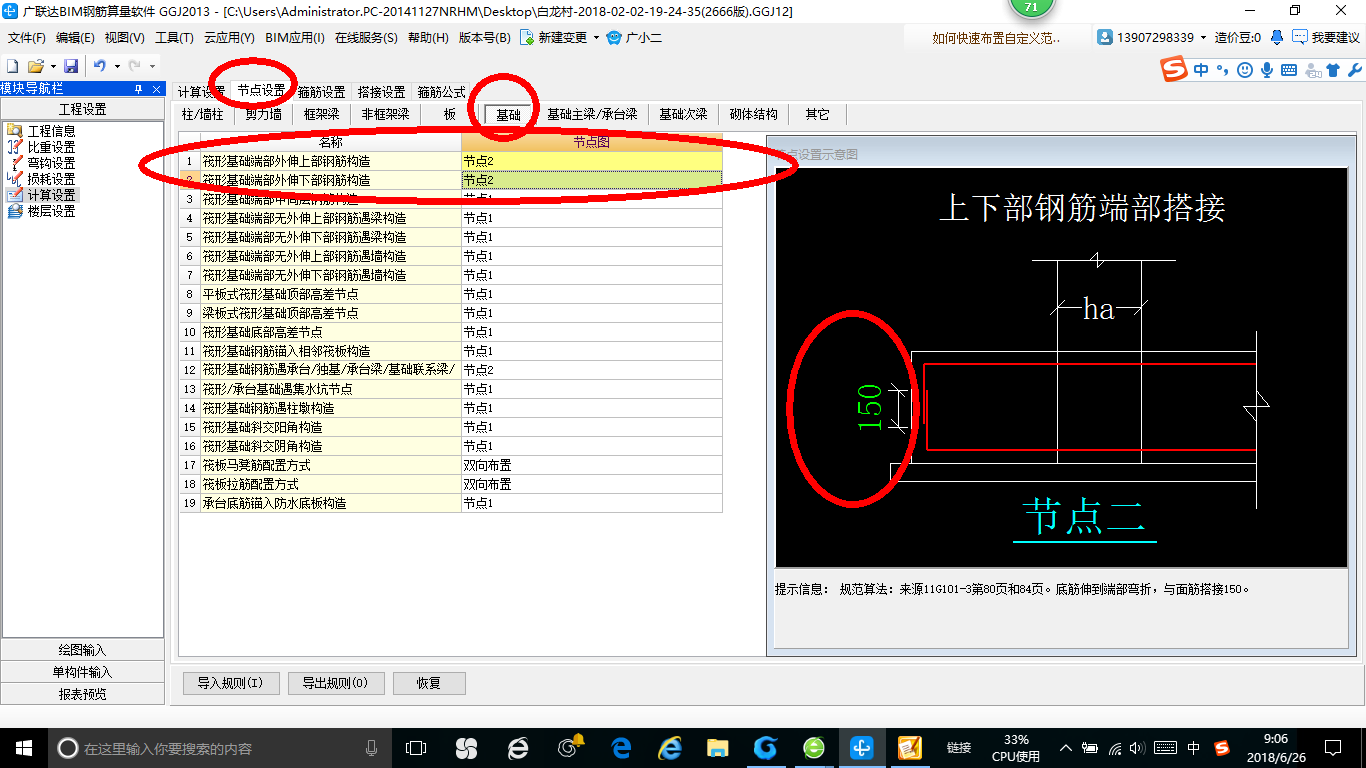Open the 新建变更 dropdown arrow
Viewport: 1366px width, 768px height.
596,38
